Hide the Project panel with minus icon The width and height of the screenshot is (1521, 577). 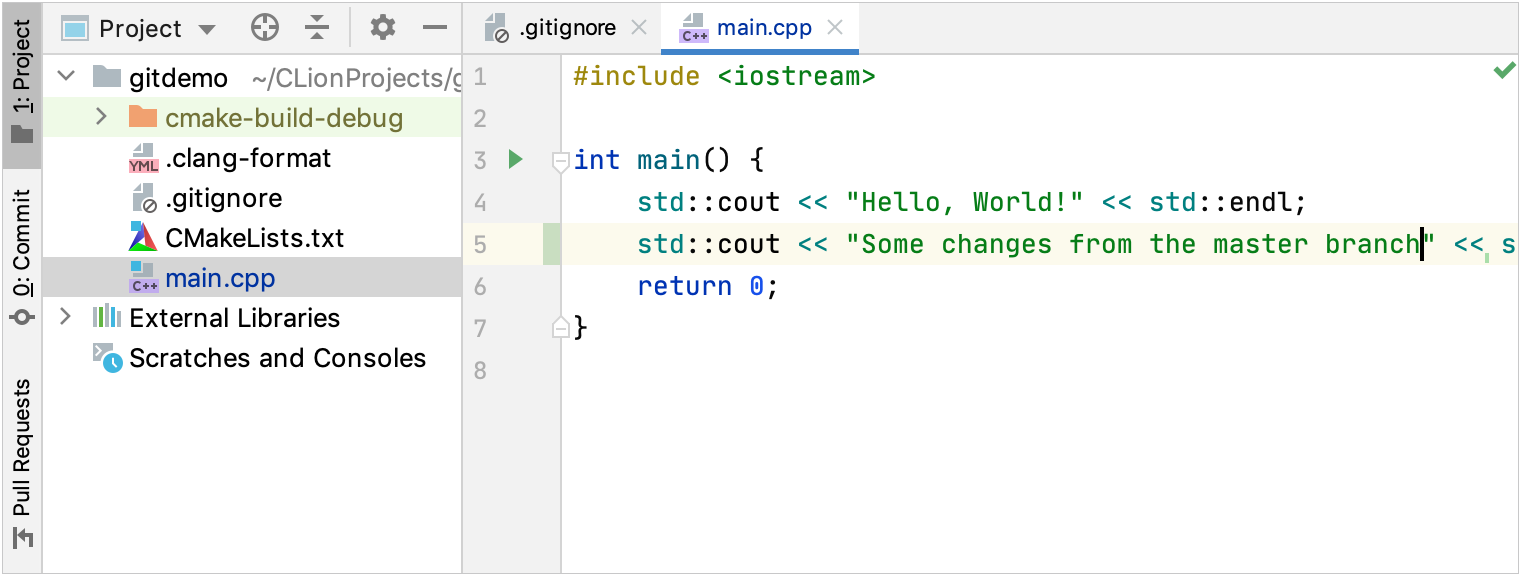[435, 28]
